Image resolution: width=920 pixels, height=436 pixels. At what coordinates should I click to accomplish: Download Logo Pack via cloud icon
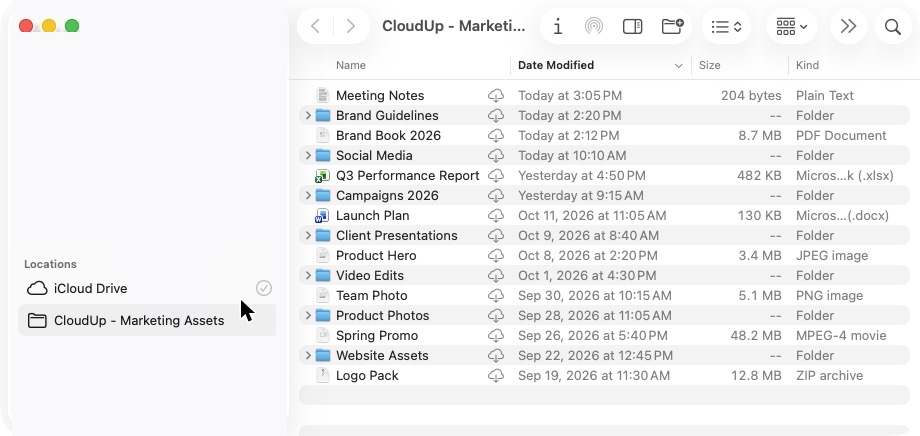point(496,376)
